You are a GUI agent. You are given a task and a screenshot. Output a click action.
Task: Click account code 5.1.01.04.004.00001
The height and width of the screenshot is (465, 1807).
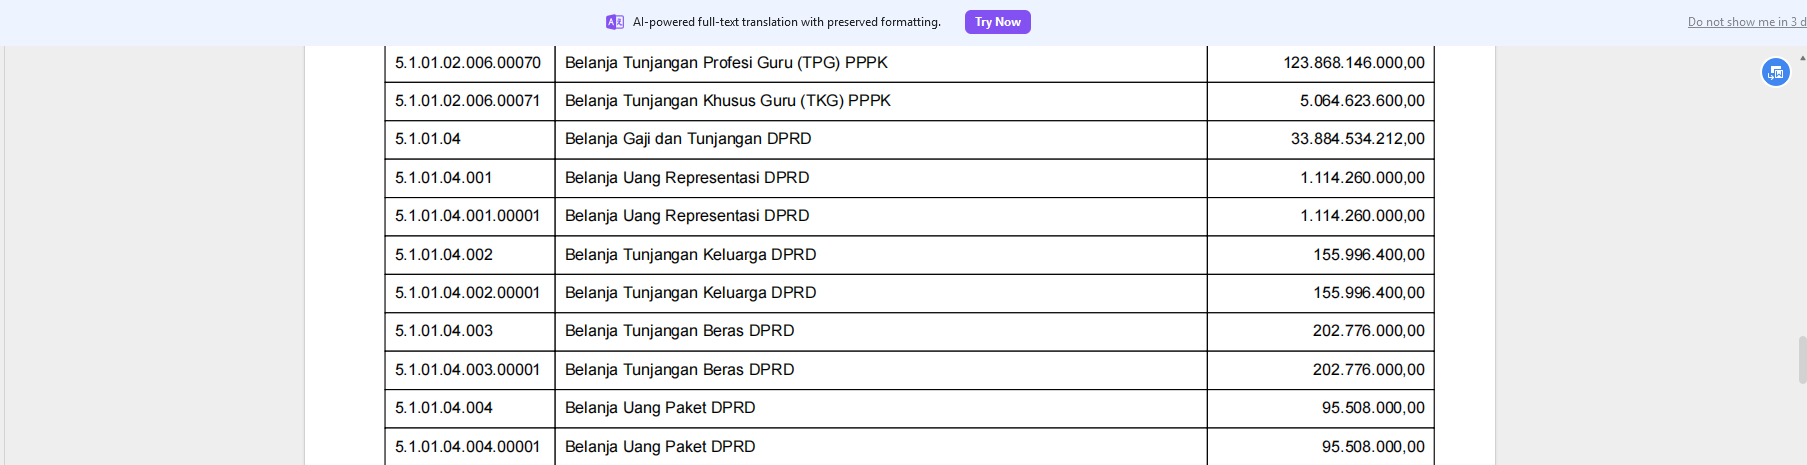point(467,447)
